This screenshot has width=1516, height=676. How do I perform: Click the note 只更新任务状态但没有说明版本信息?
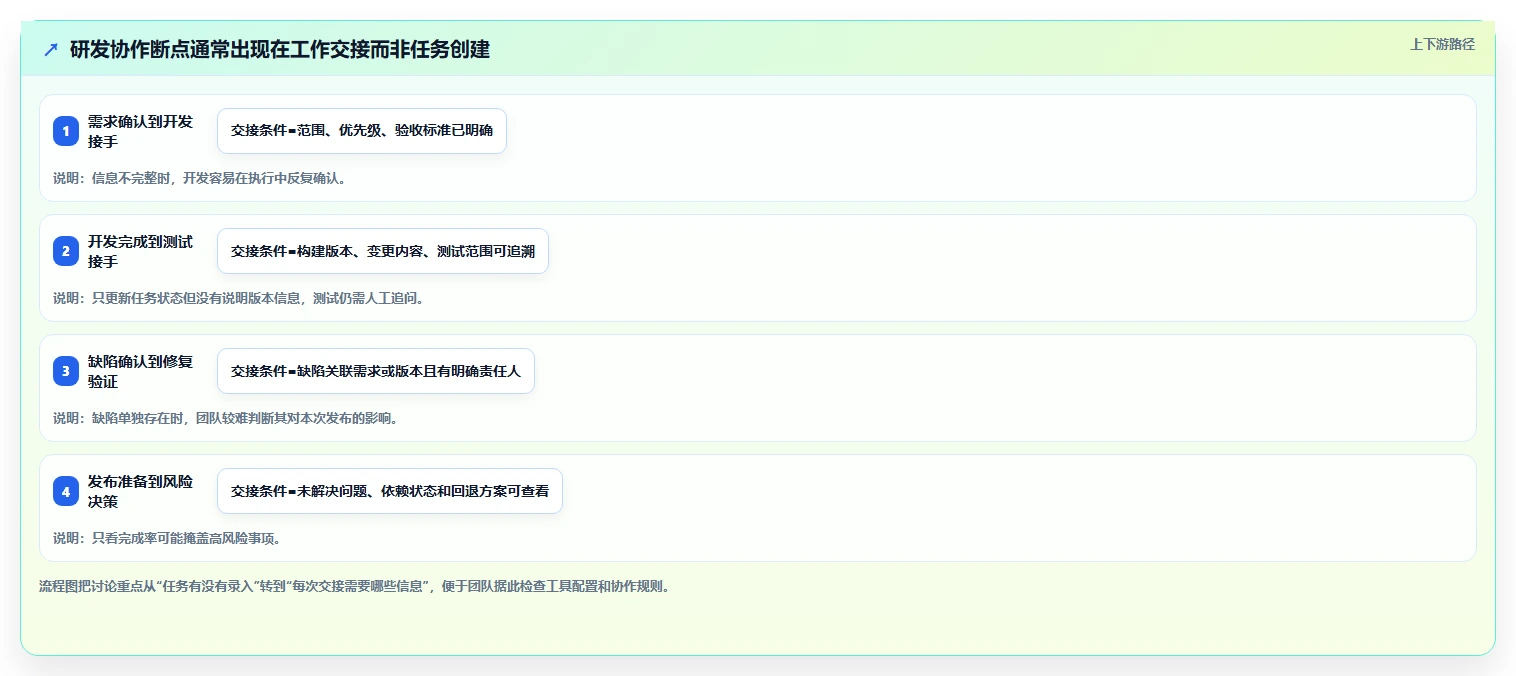[x=238, y=298]
